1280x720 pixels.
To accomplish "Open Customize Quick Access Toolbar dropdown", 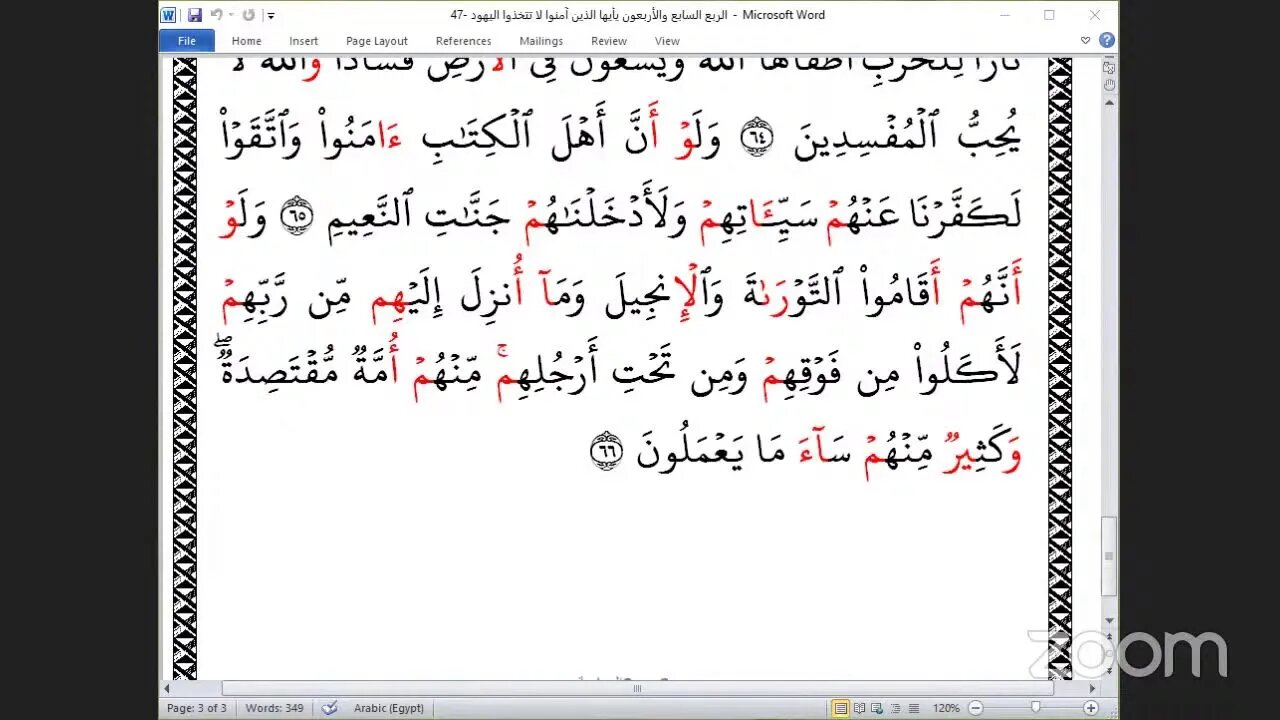I will pyautogui.click(x=271, y=16).
